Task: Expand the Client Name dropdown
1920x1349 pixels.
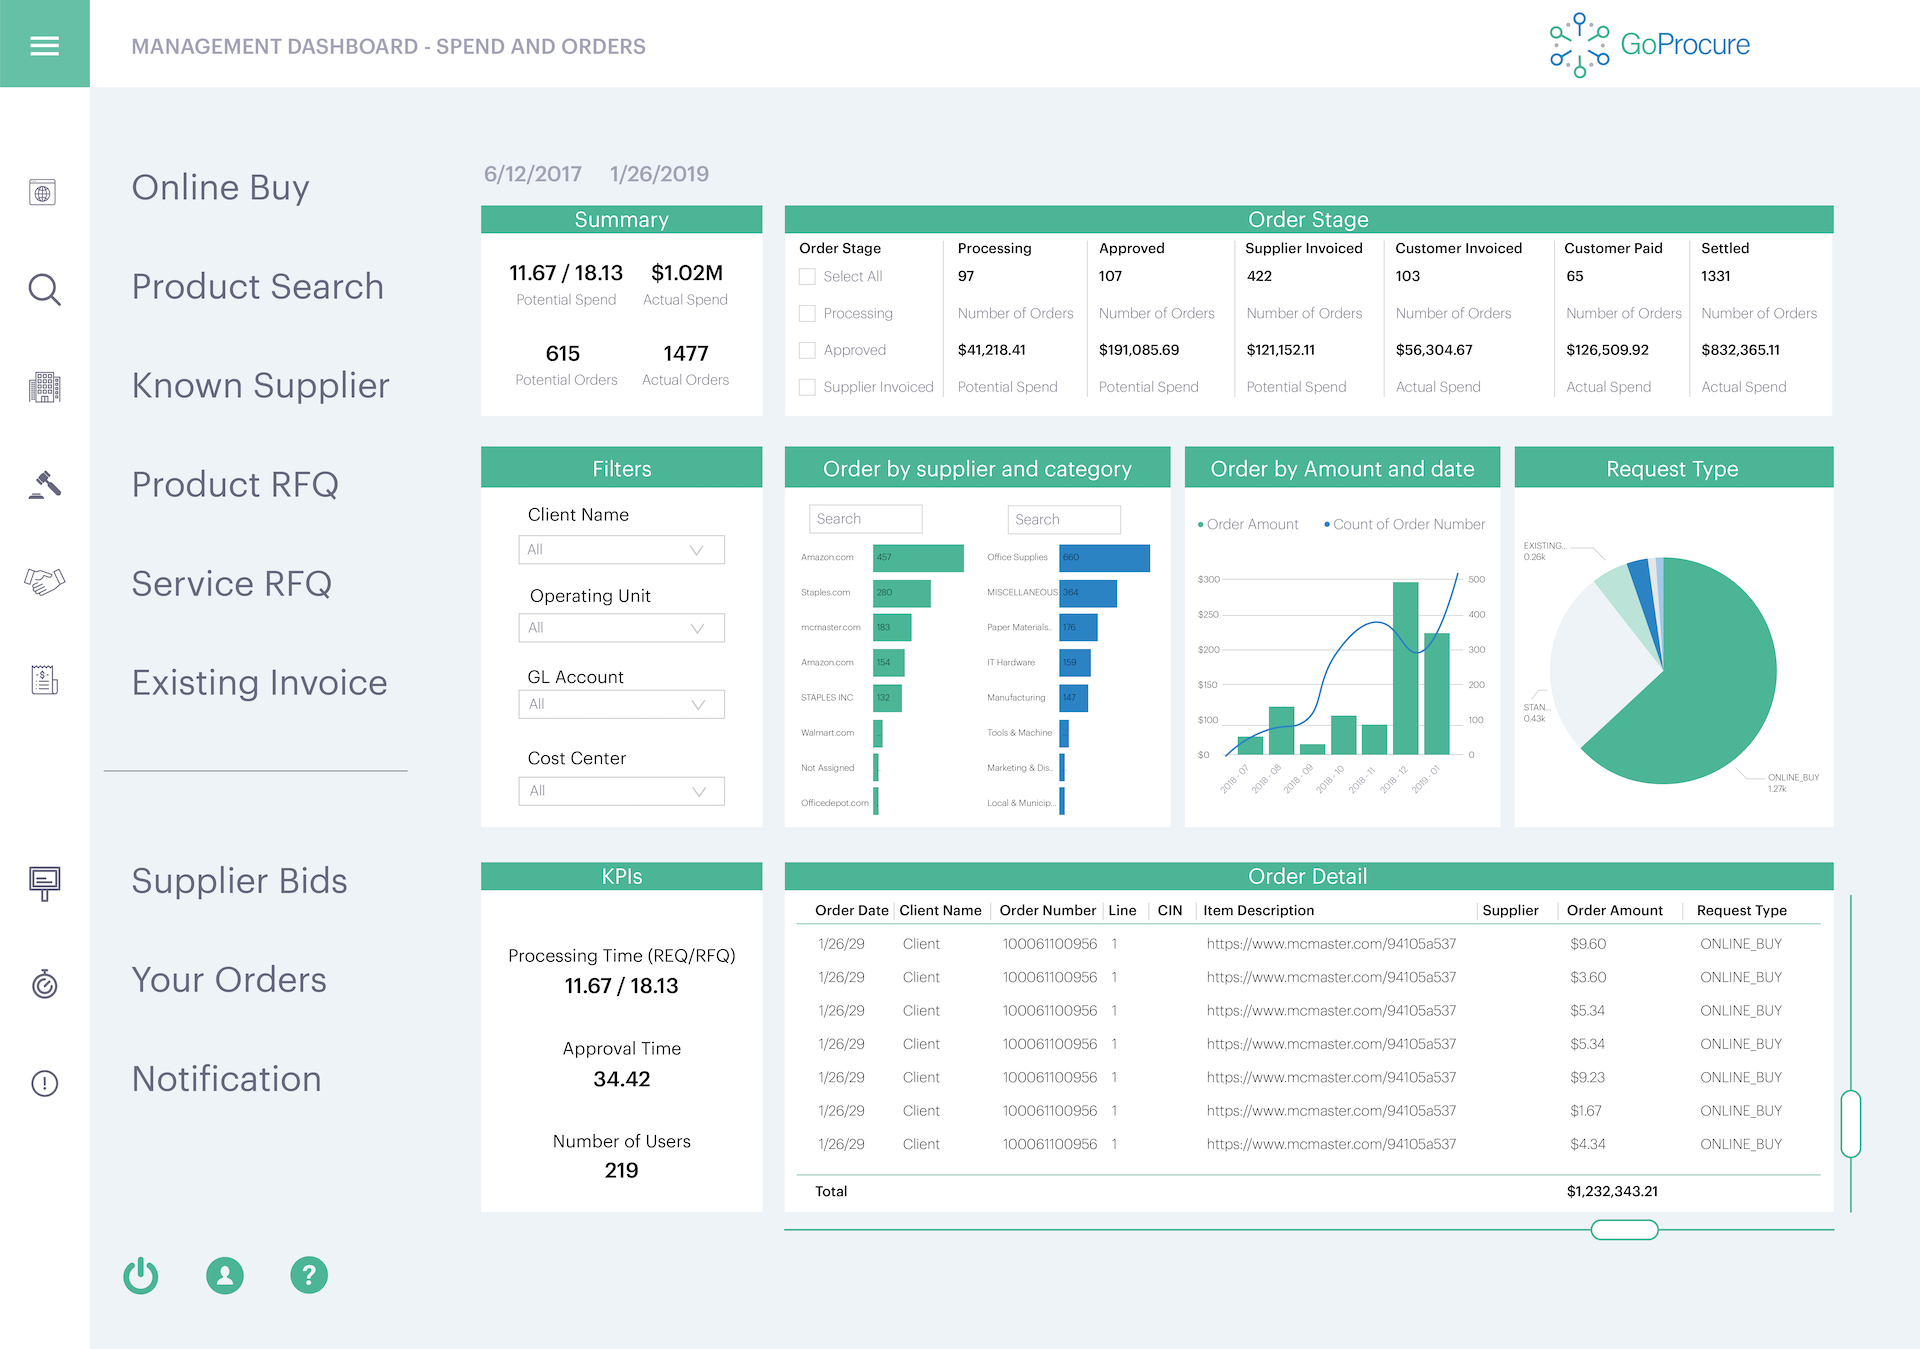Action: tap(621, 550)
